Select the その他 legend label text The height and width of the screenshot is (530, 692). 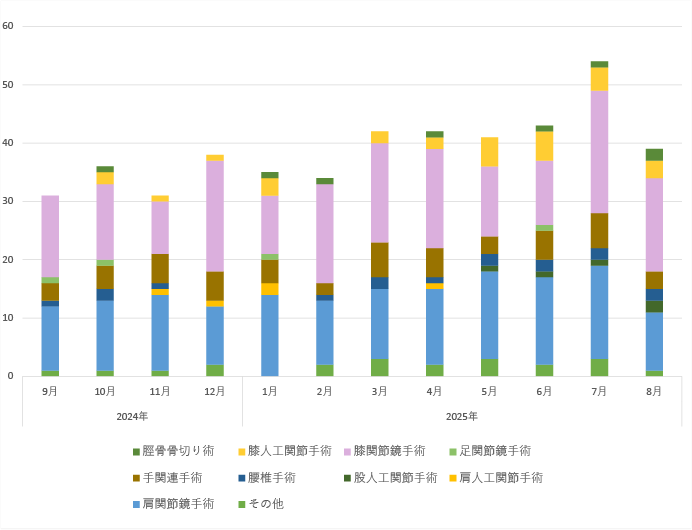click(x=265, y=504)
